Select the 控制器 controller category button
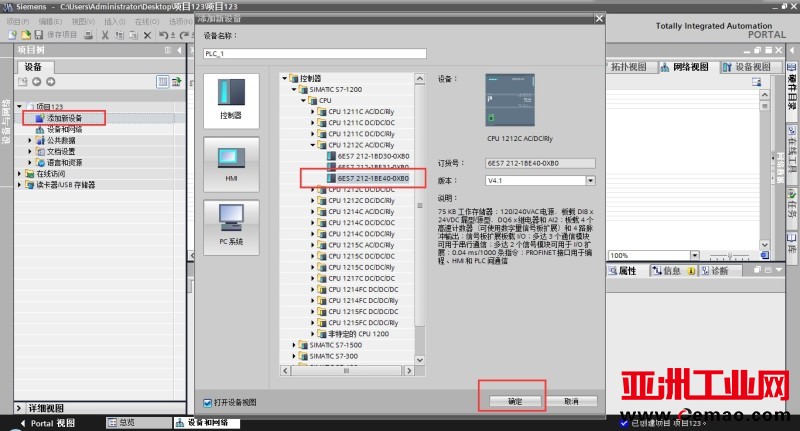This screenshot has height=431, width=800. click(x=231, y=100)
